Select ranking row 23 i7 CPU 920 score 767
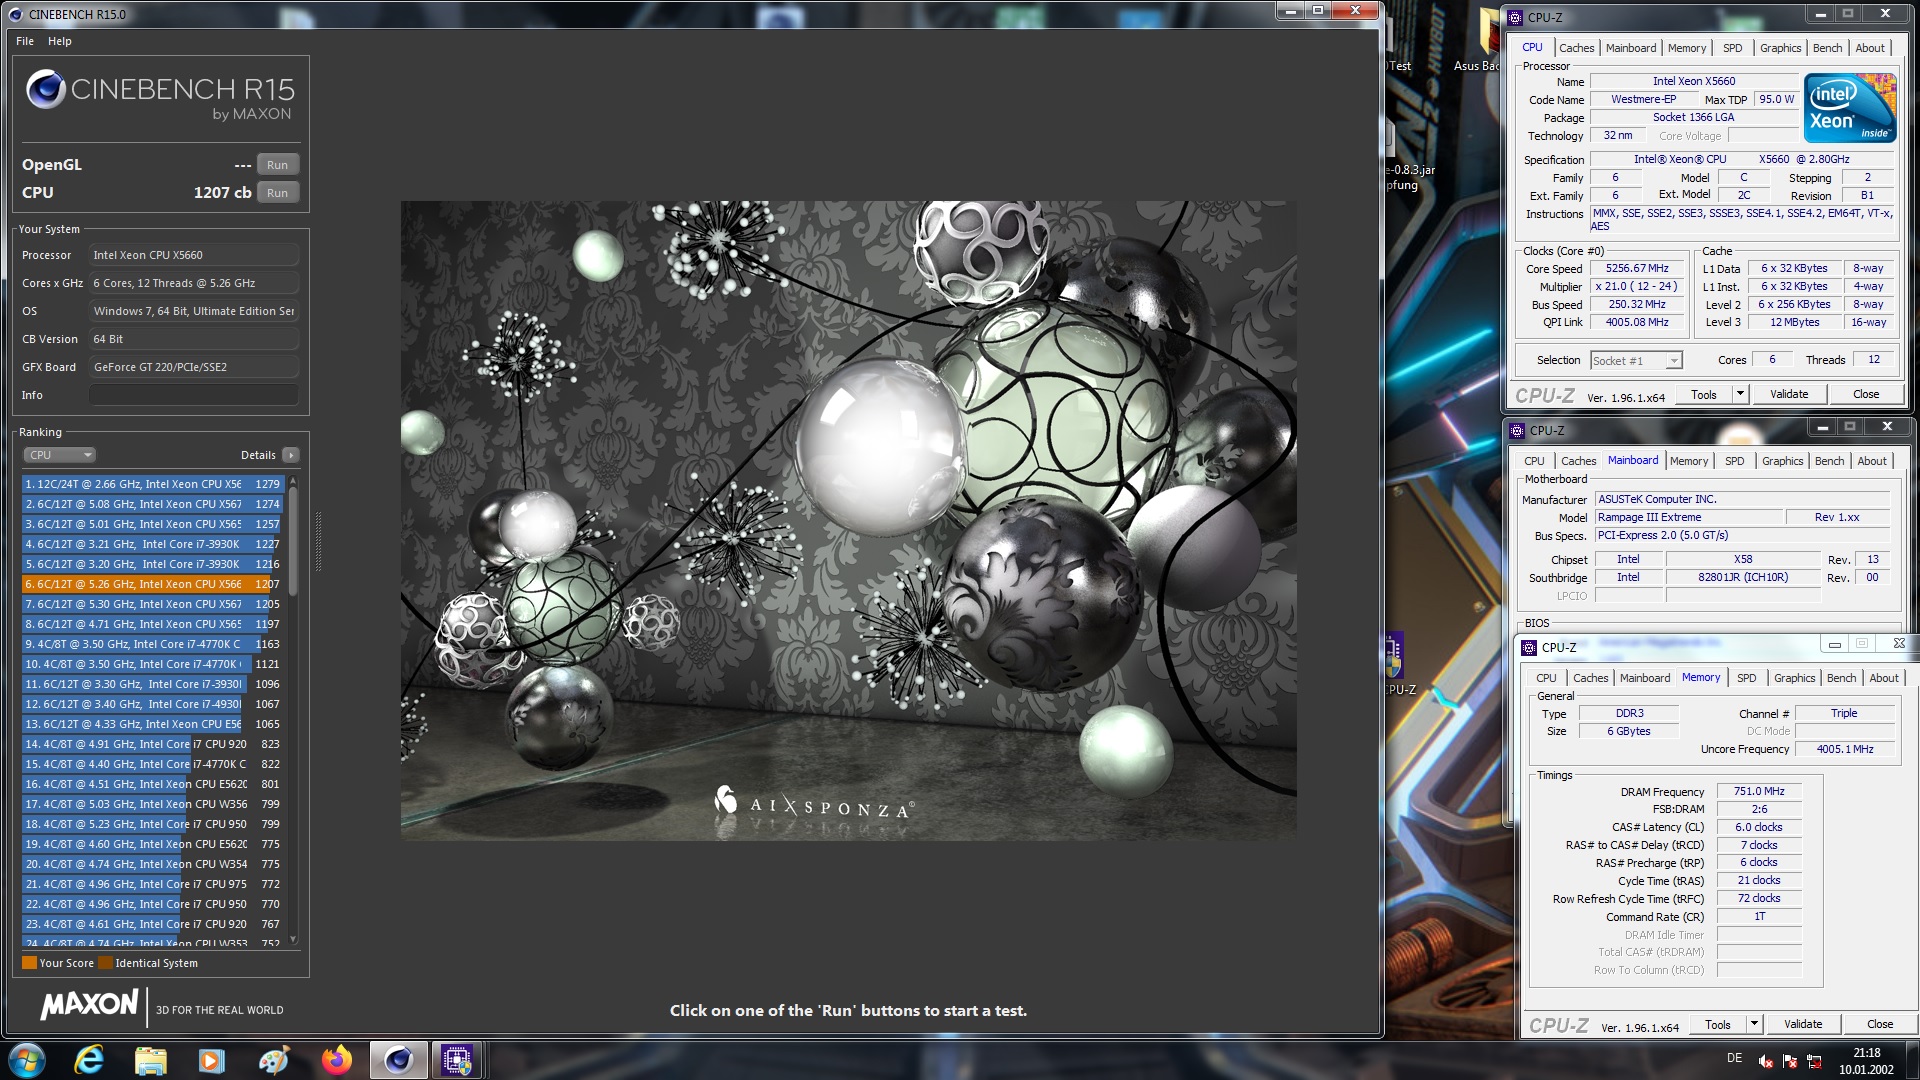The height and width of the screenshot is (1080, 1920). tap(153, 924)
